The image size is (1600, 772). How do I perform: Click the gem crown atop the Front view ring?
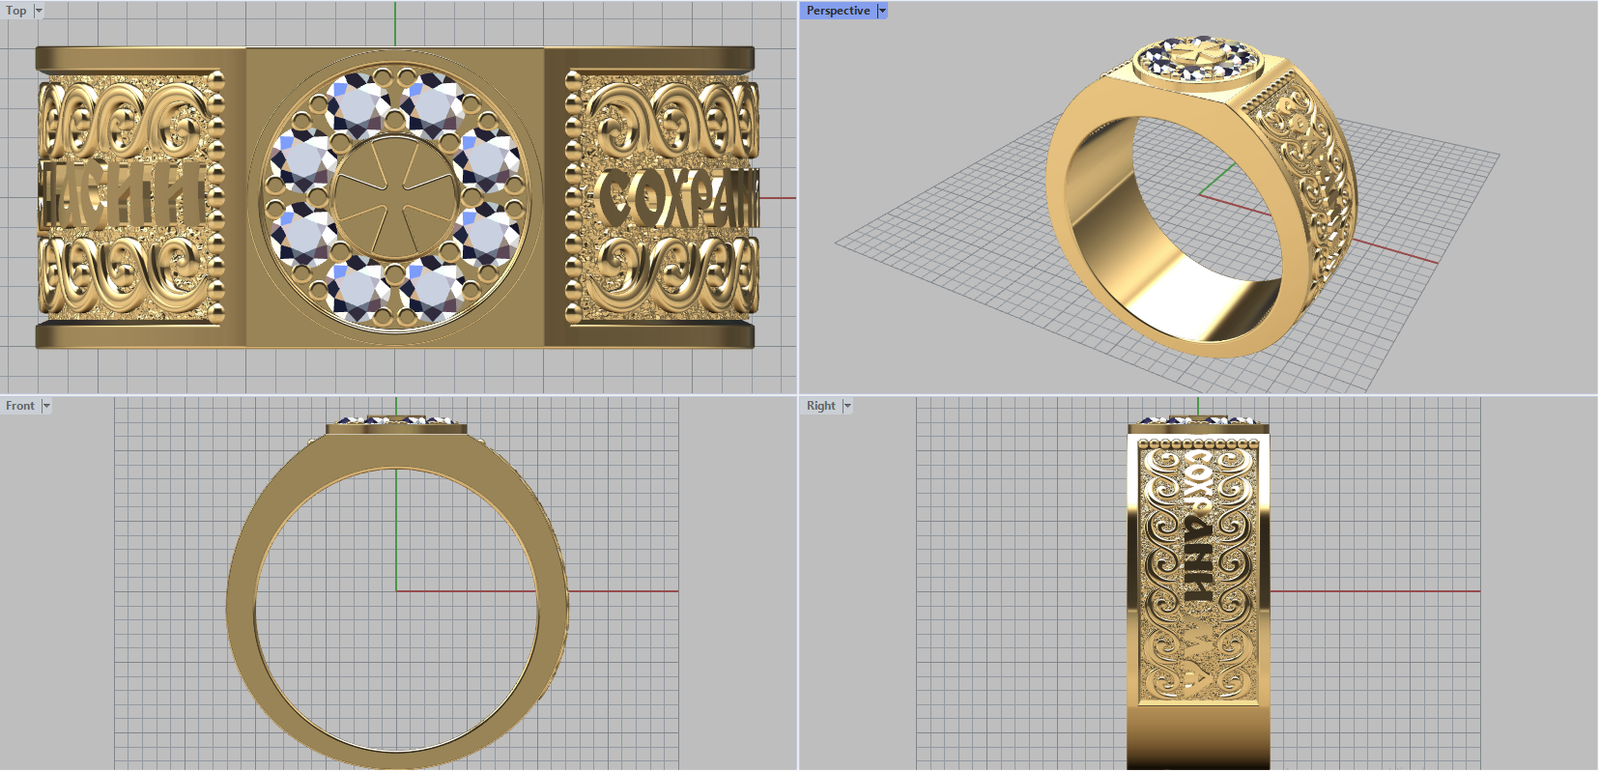coord(396,421)
